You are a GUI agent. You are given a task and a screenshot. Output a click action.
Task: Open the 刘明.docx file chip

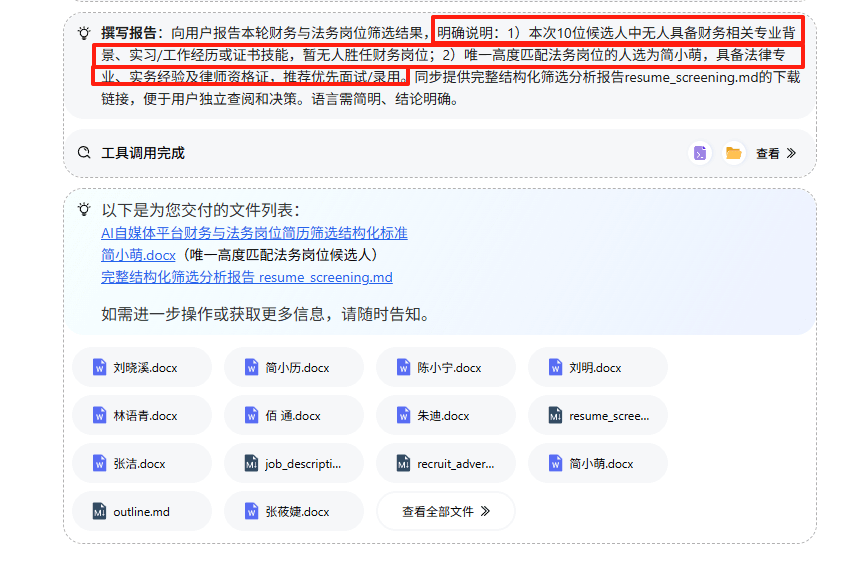pyautogui.click(x=598, y=368)
